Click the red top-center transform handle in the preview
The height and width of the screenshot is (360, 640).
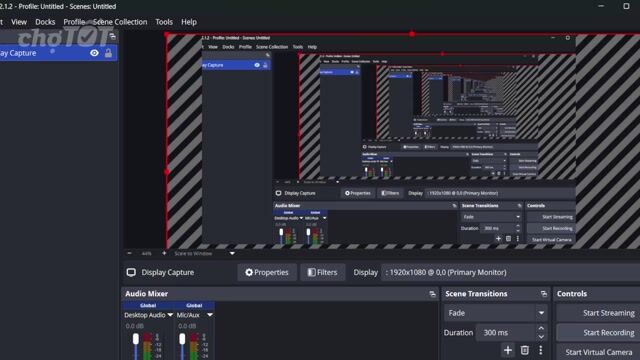[412, 34]
